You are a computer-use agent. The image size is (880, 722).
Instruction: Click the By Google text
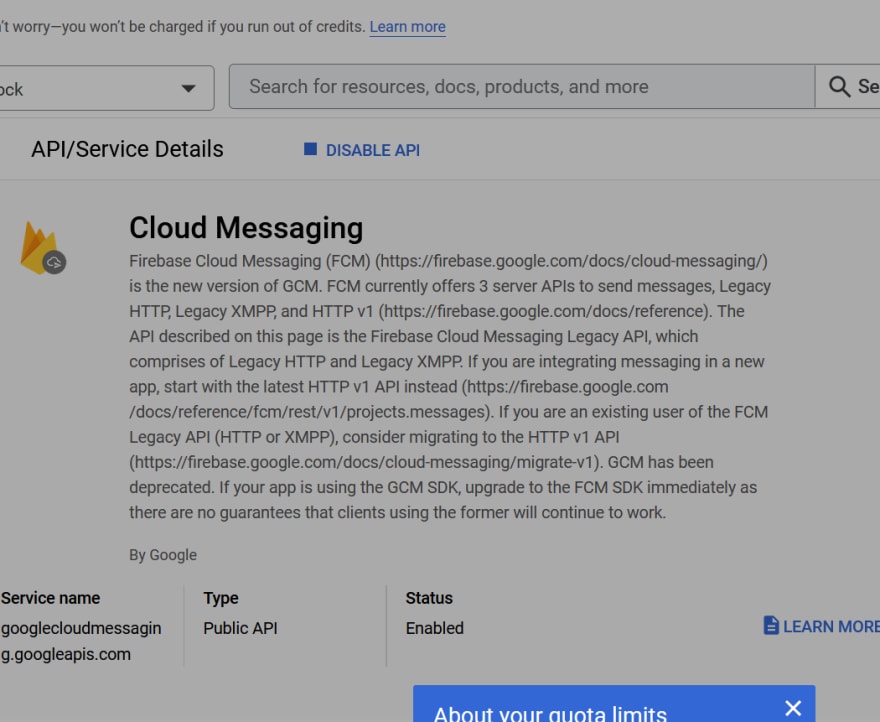click(x=163, y=555)
